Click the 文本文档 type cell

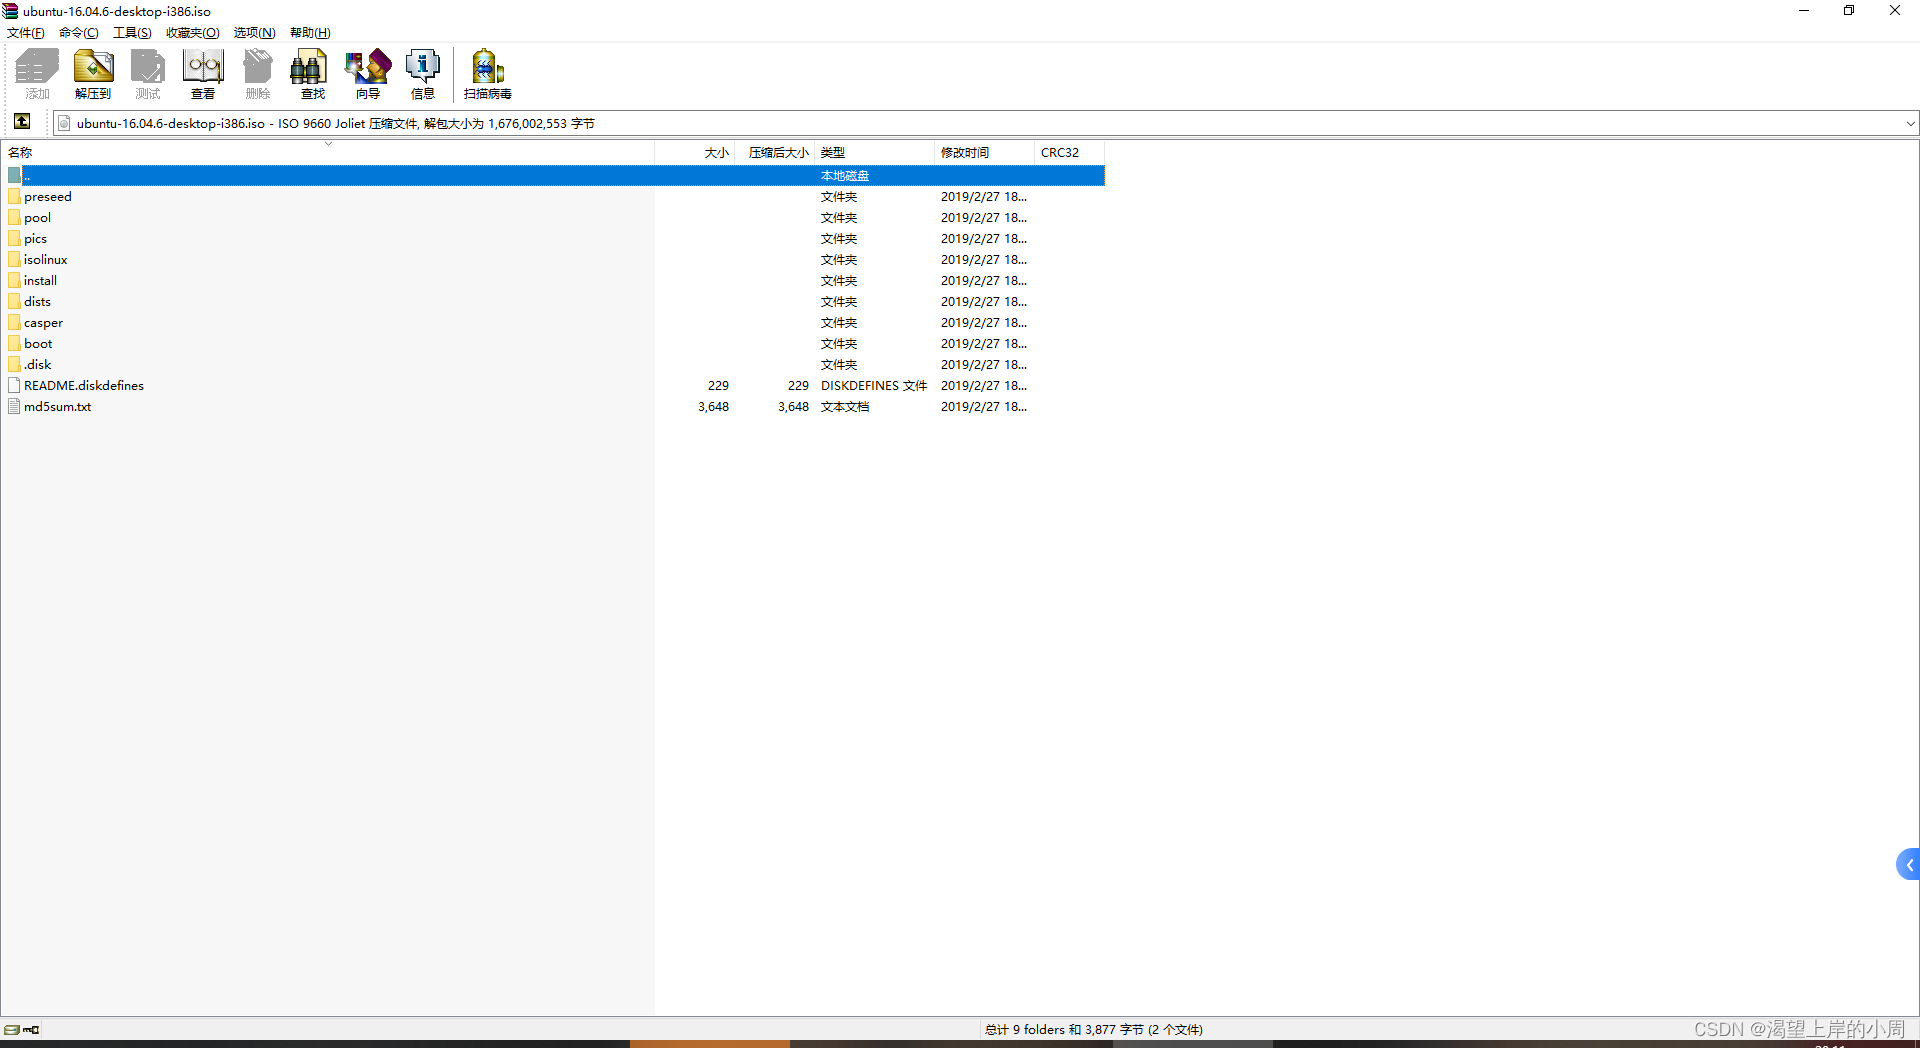(845, 406)
